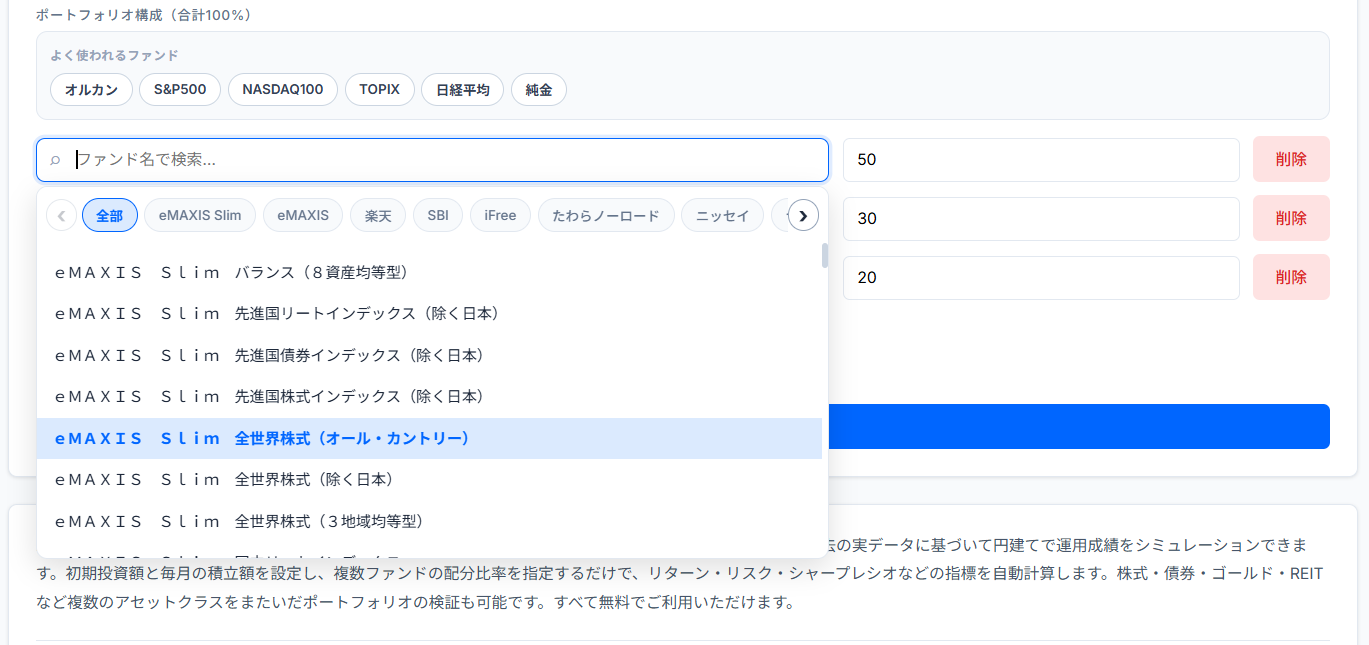
Task: Filter by たわらノーロード brand
Action: click(606, 214)
